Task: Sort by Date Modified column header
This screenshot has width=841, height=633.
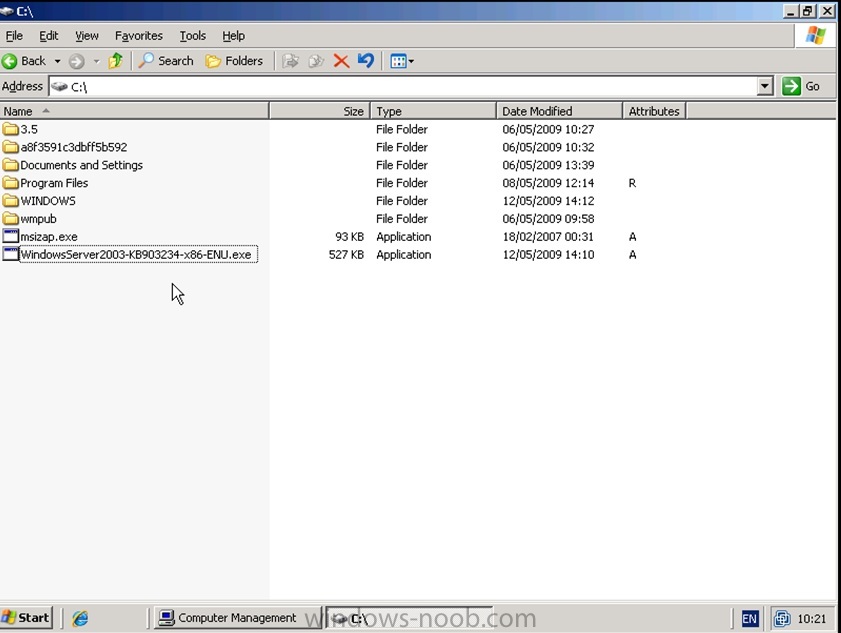Action: tap(559, 111)
